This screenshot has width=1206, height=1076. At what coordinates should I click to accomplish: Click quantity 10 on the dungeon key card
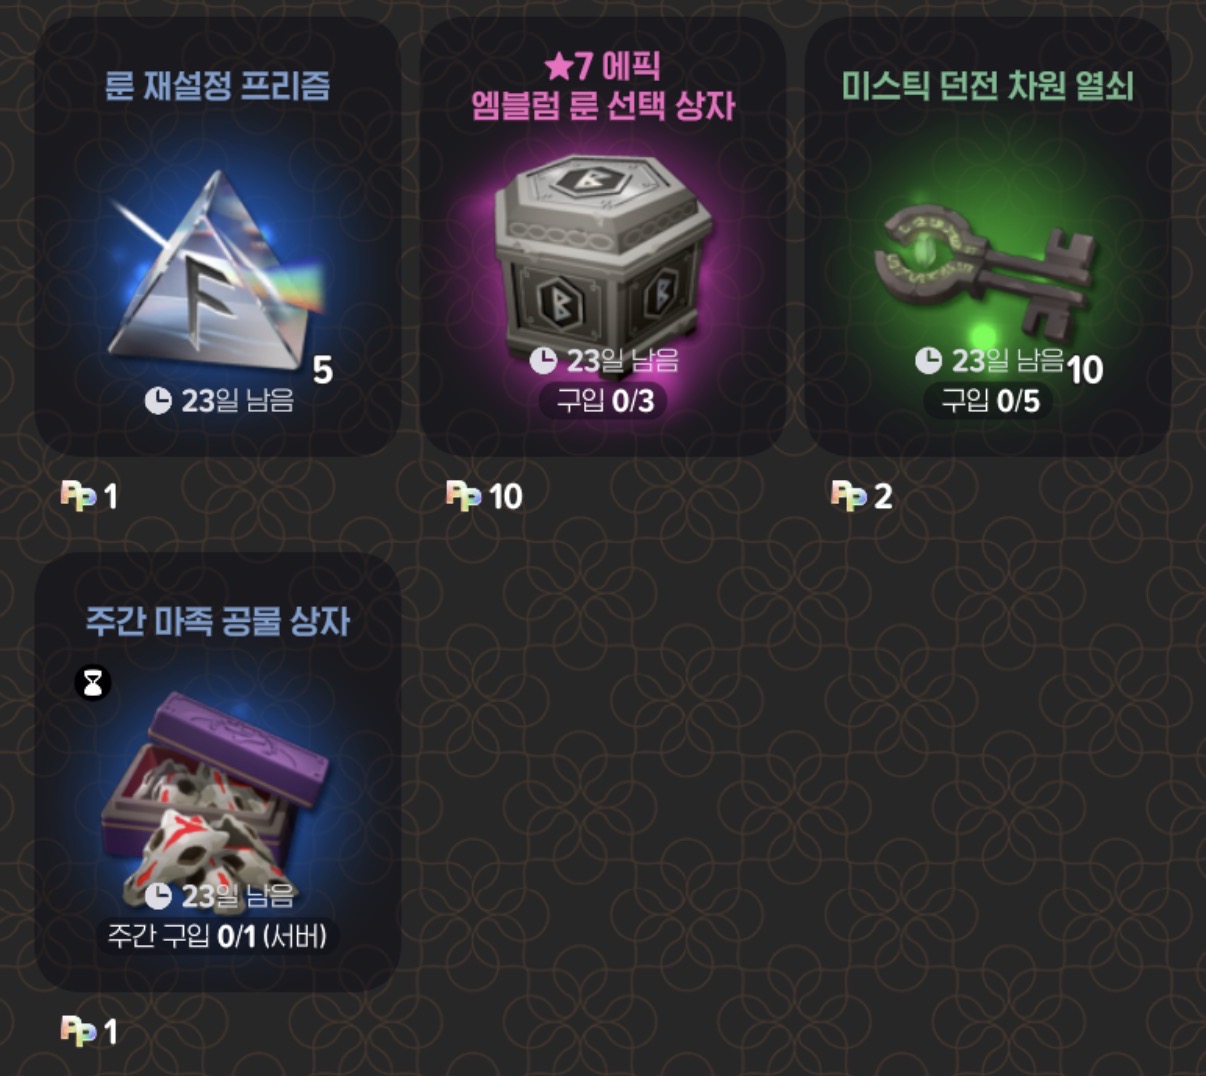(x=1085, y=371)
